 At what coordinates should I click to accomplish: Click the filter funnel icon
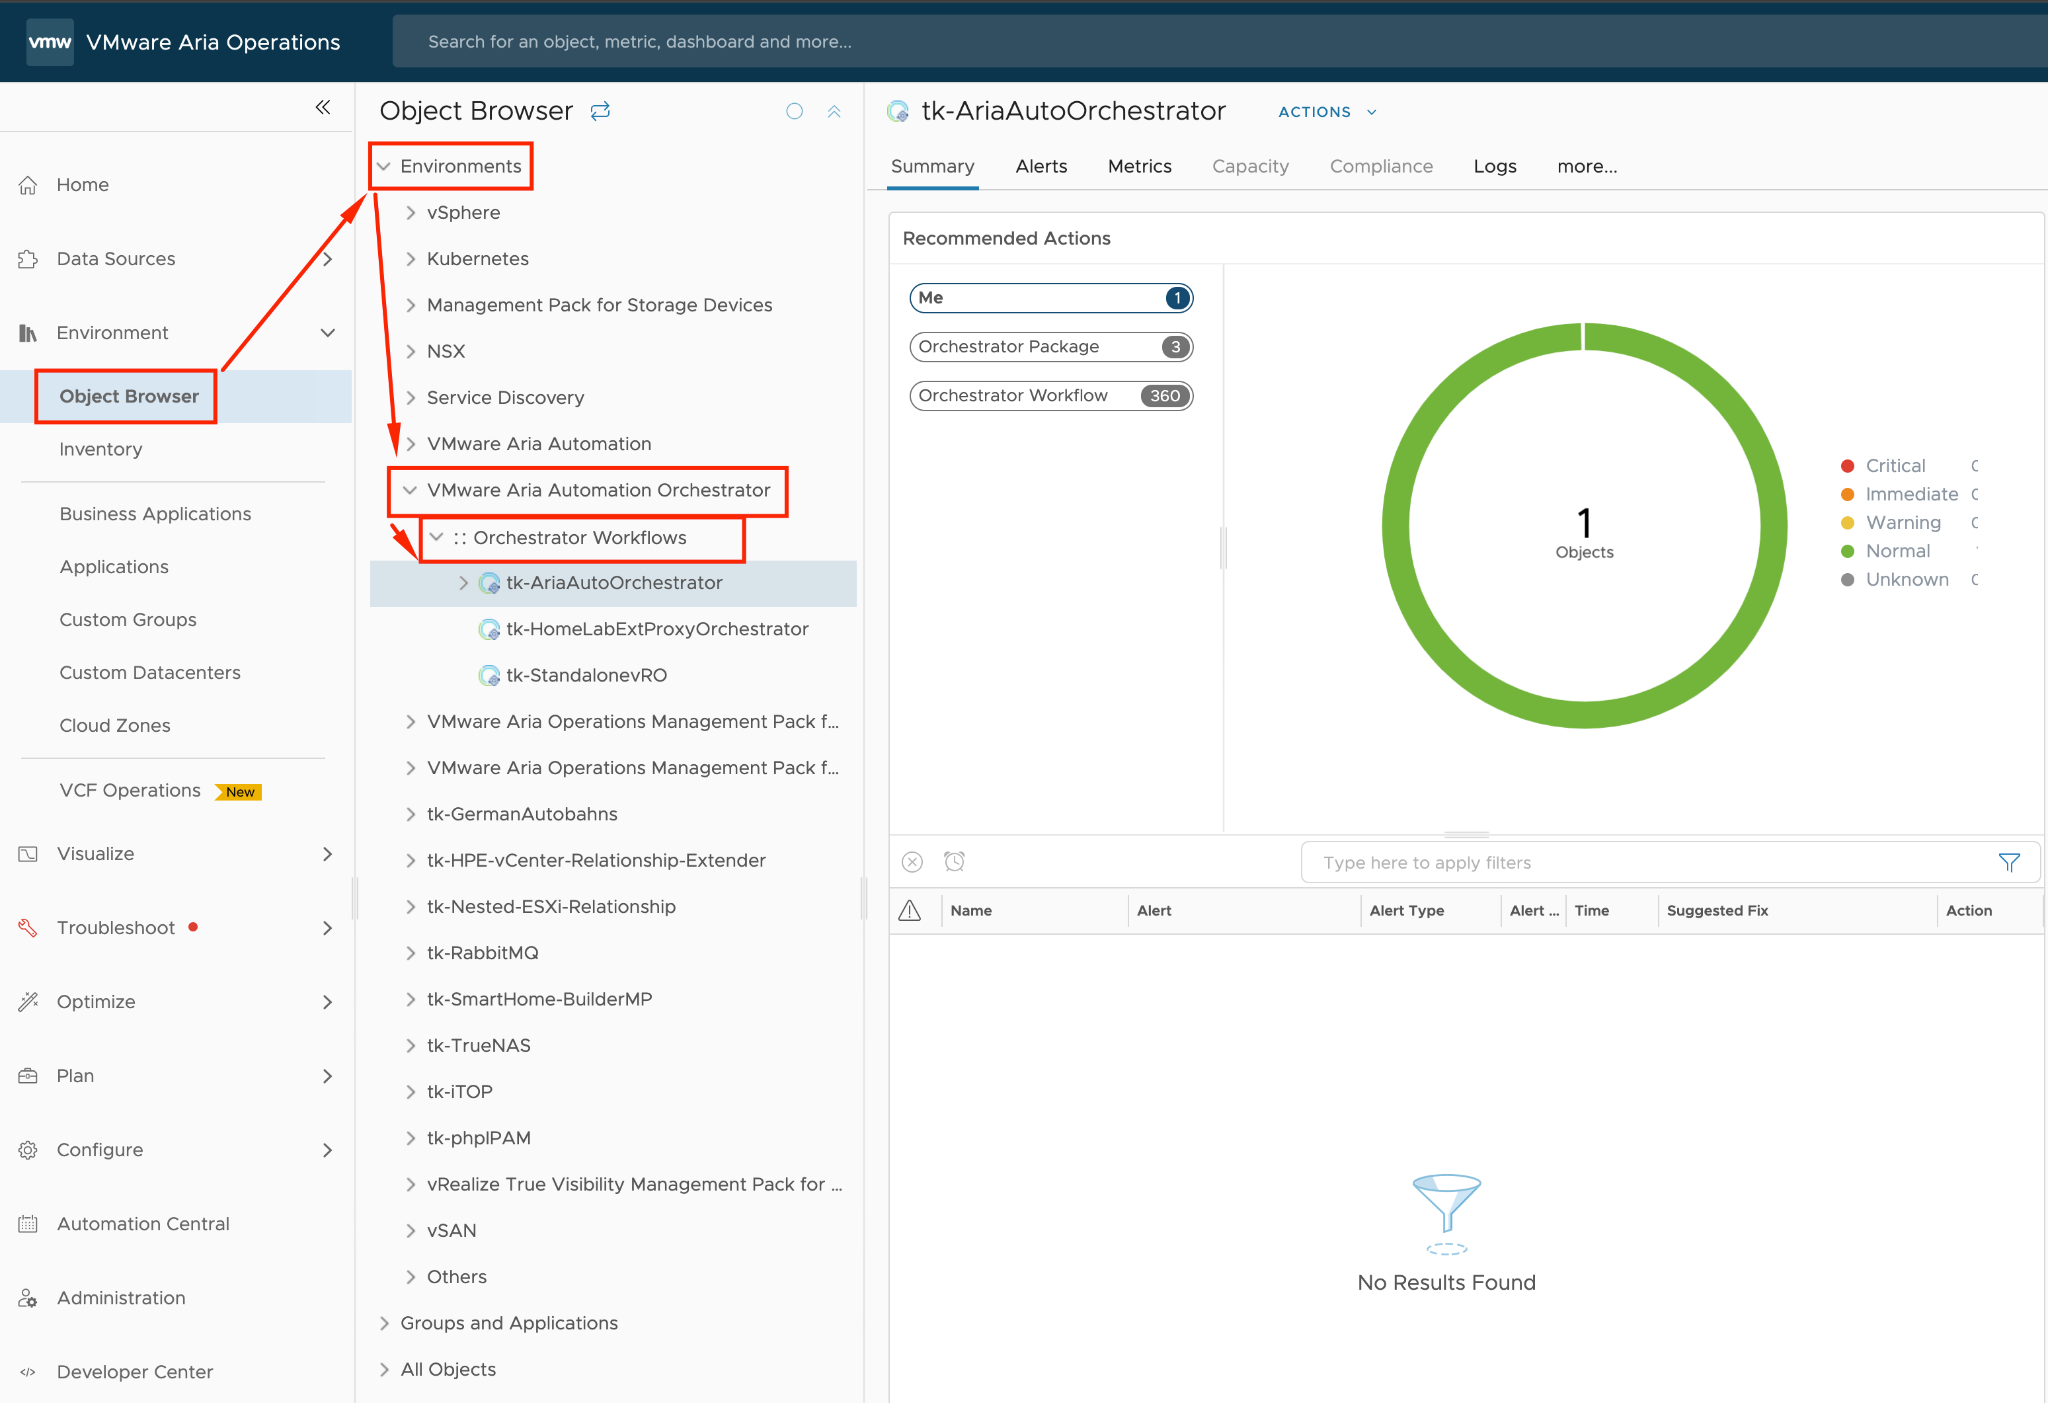tap(2009, 862)
